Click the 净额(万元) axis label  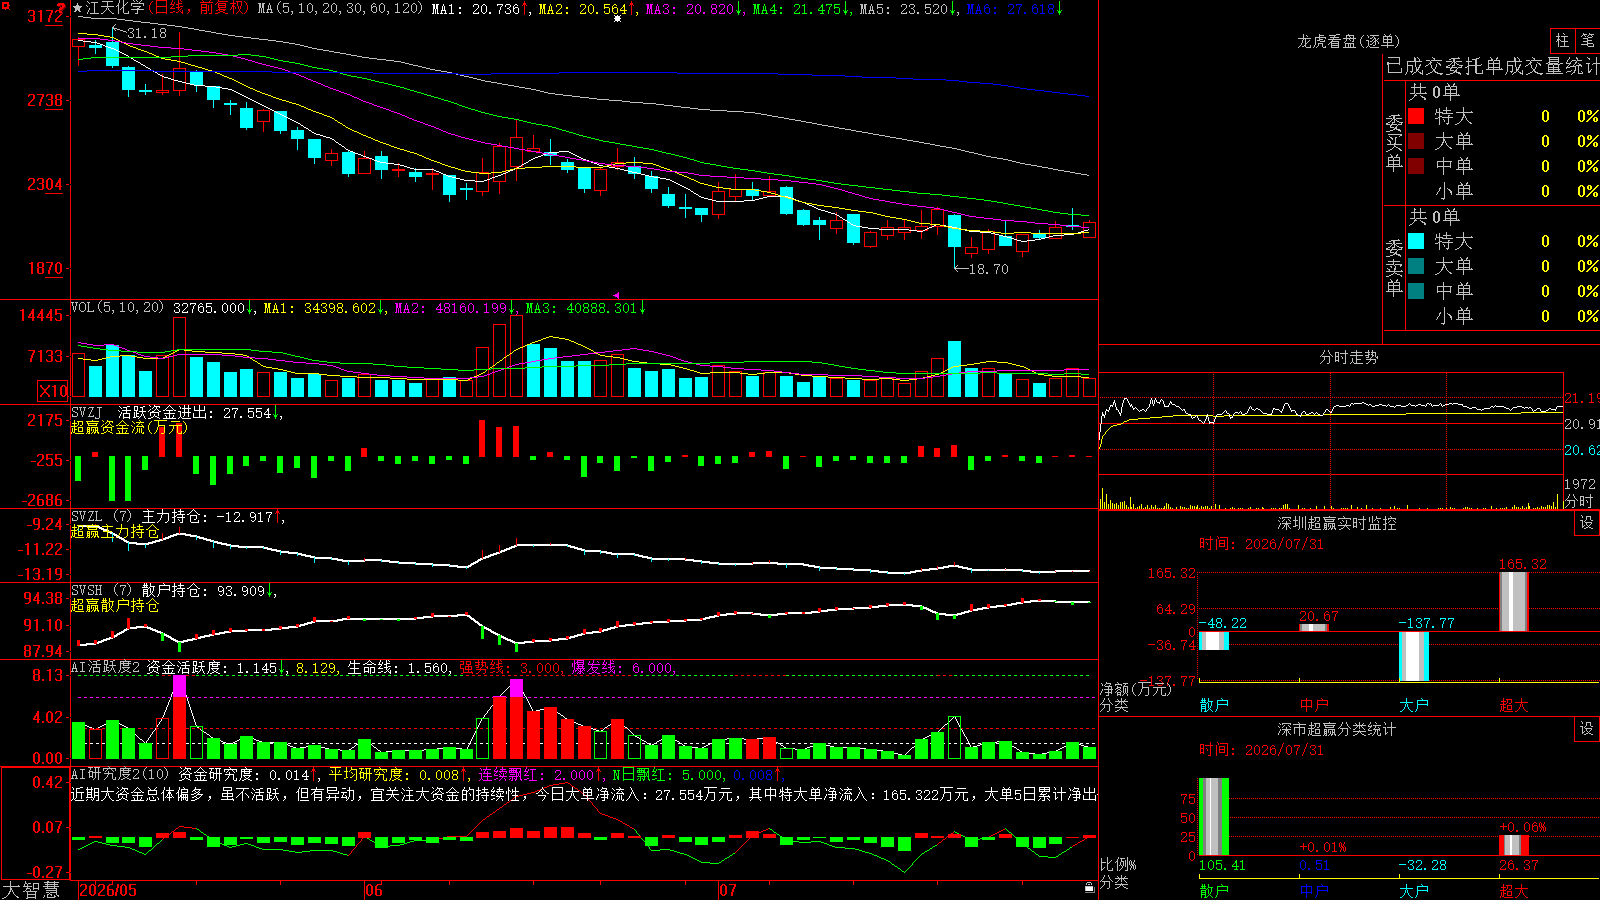[1135, 689]
